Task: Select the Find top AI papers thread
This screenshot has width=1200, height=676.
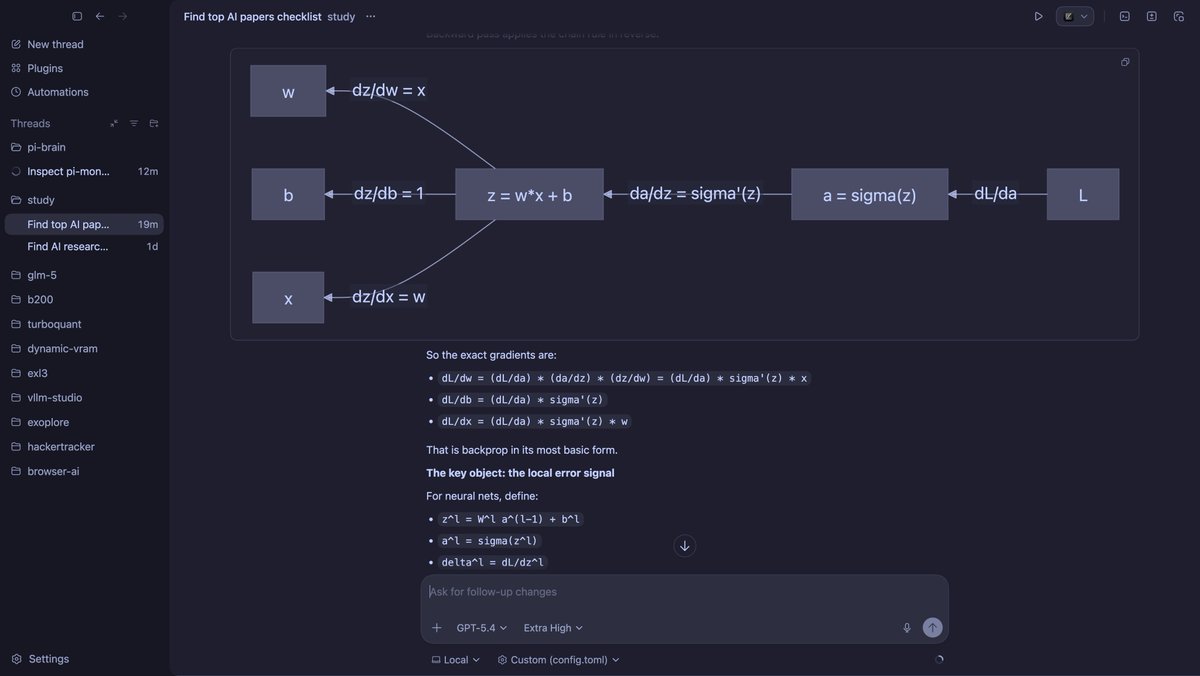Action: pyautogui.click(x=84, y=225)
